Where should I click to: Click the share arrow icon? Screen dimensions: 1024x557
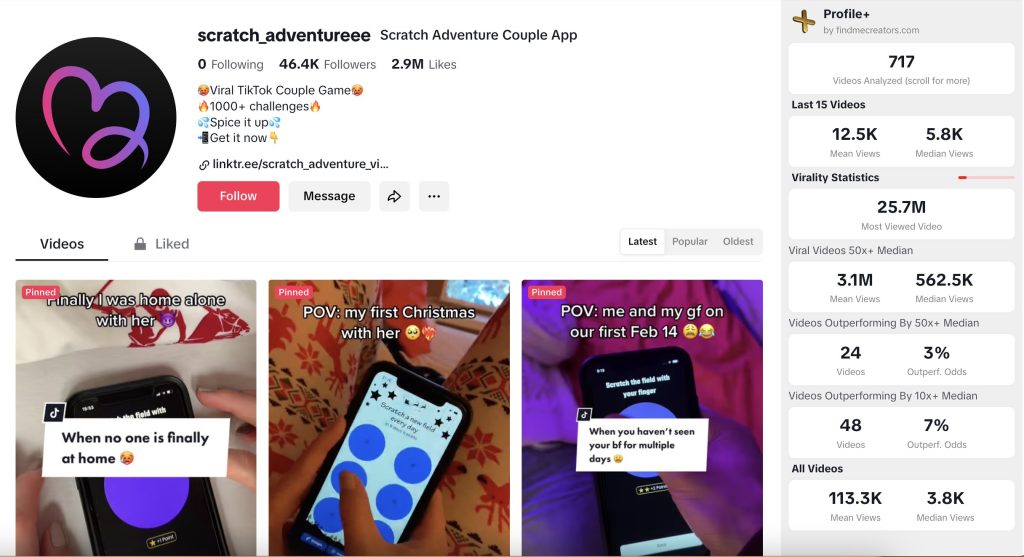tap(394, 196)
